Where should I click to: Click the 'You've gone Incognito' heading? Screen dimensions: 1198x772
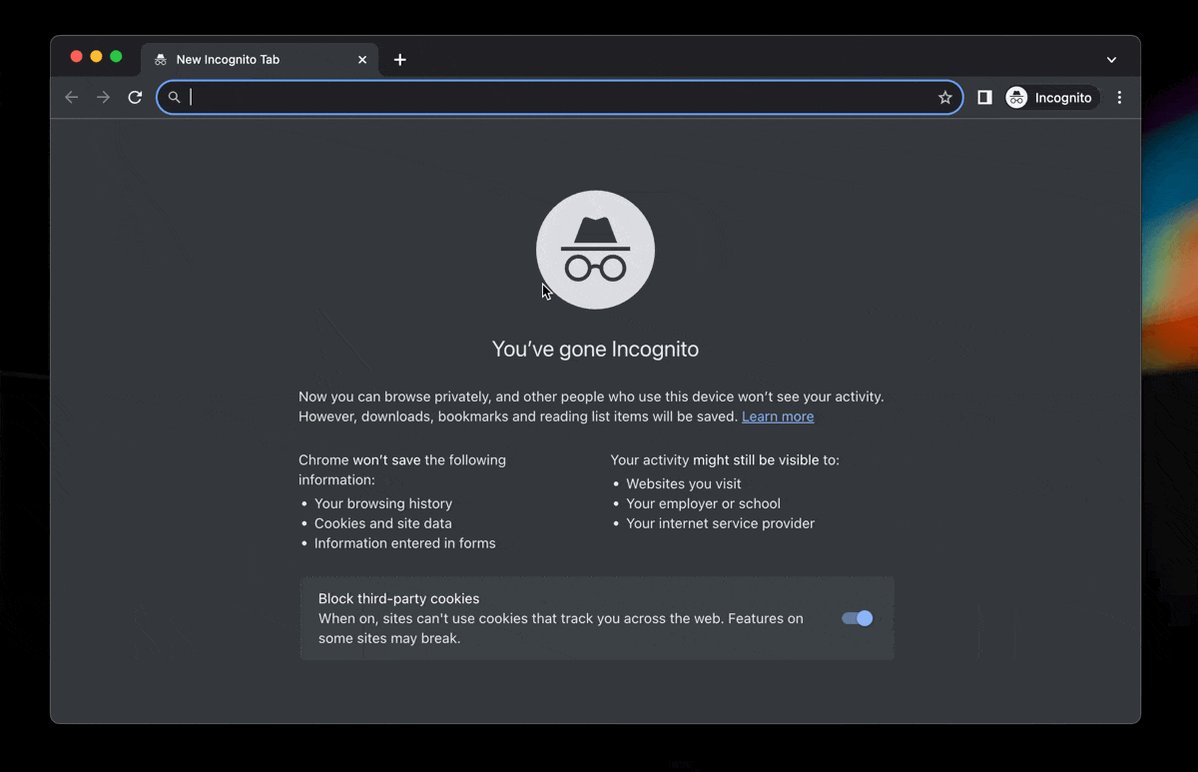tap(595, 349)
